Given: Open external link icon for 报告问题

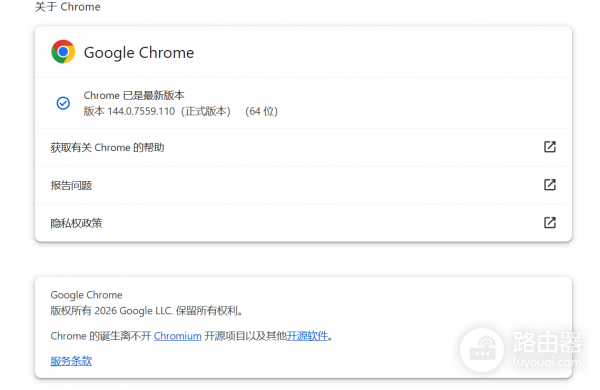Looking at the screenshot, I should point(549,184).
